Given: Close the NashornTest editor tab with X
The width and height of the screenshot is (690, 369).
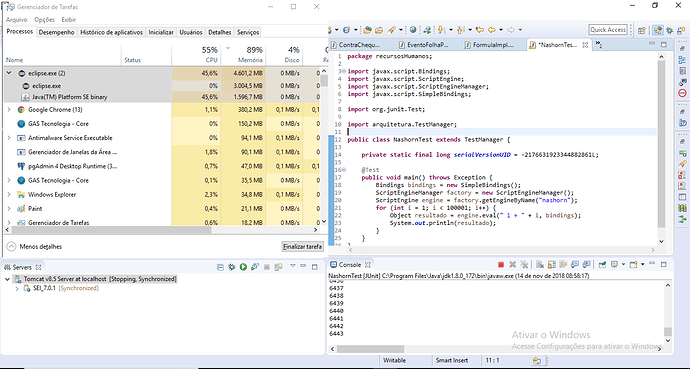Looking at the screenshot, I should click(x=585, y=45).
